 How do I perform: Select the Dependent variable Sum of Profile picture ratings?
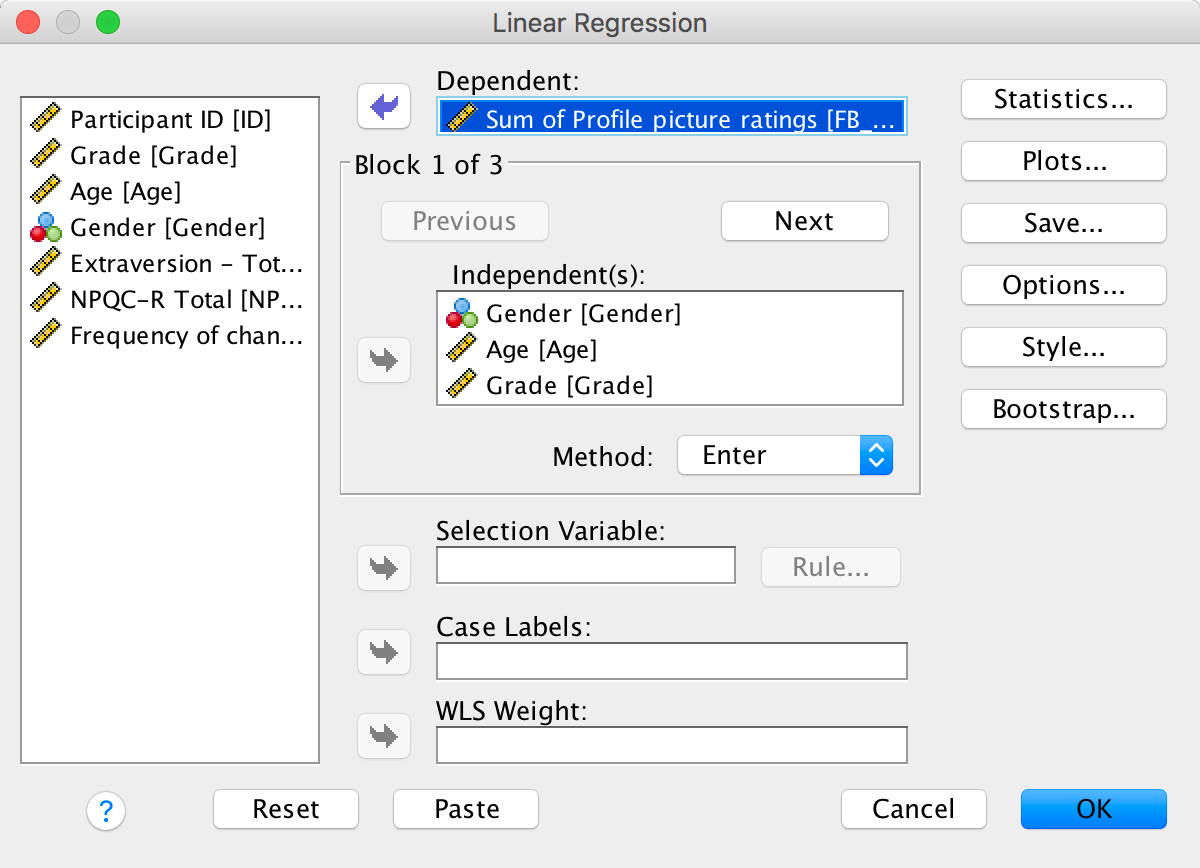[x=672, y=118]
